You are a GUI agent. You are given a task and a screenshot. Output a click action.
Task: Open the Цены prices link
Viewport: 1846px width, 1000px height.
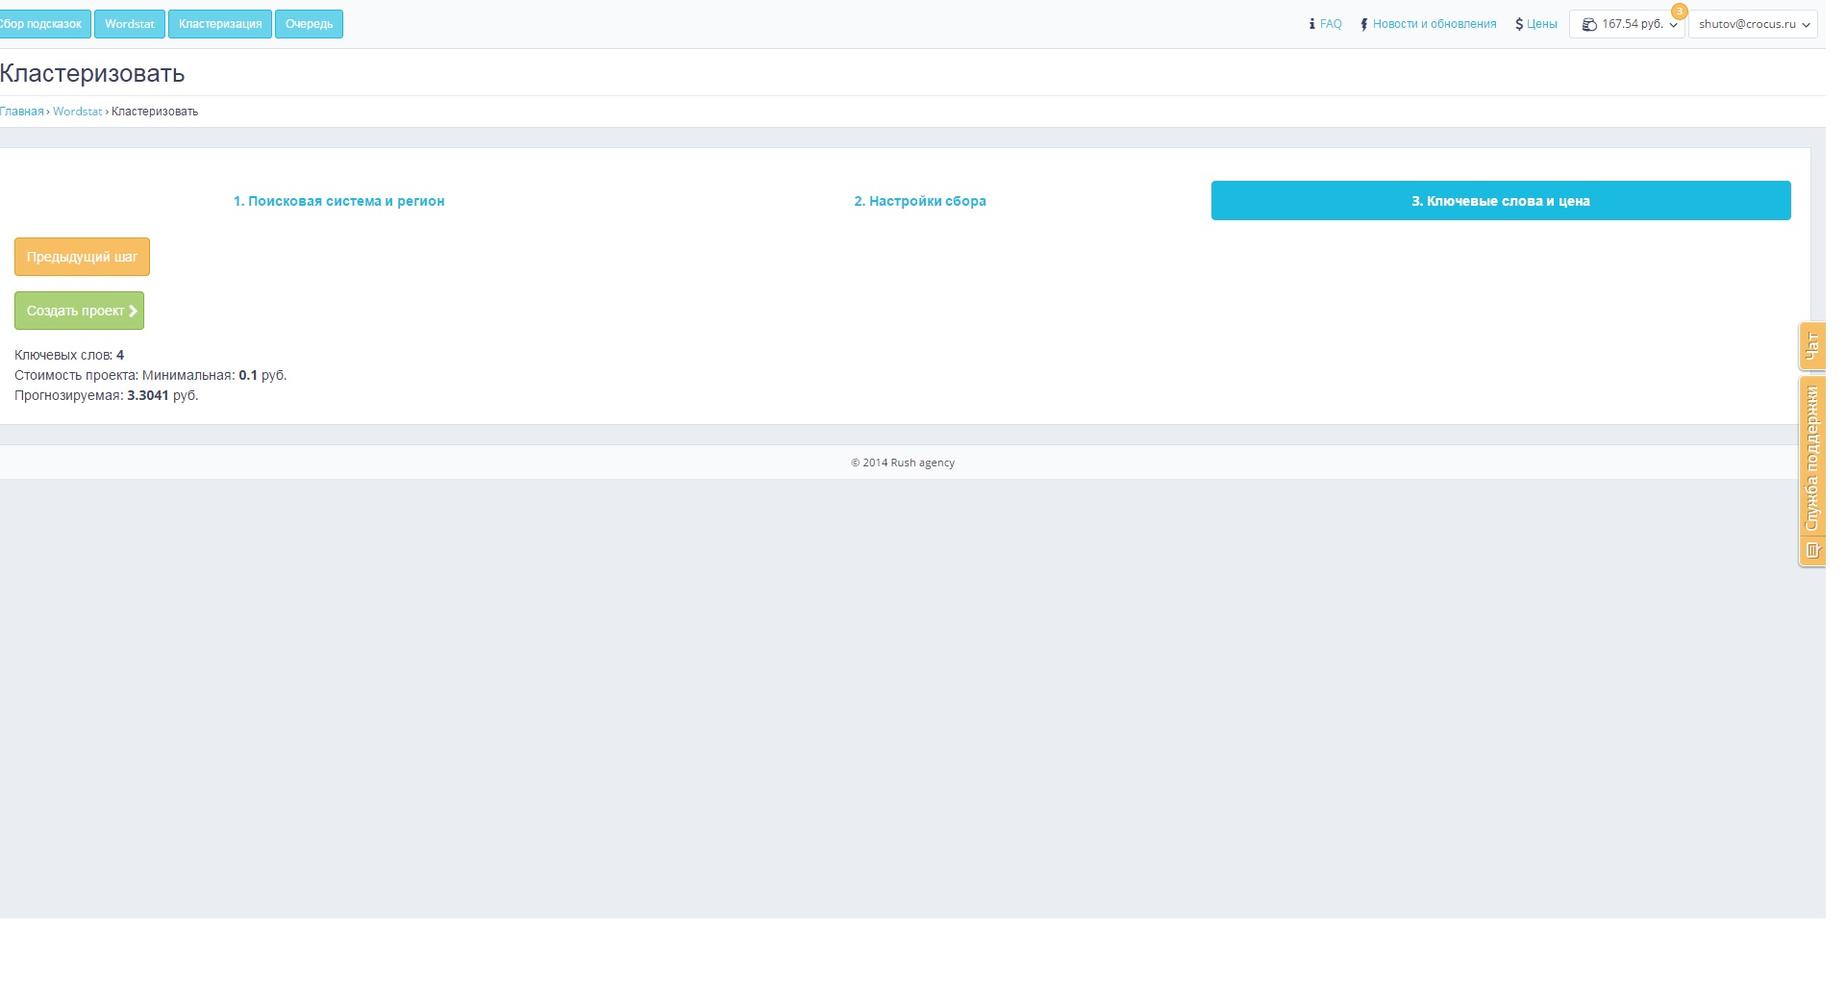pos(1541,24)
